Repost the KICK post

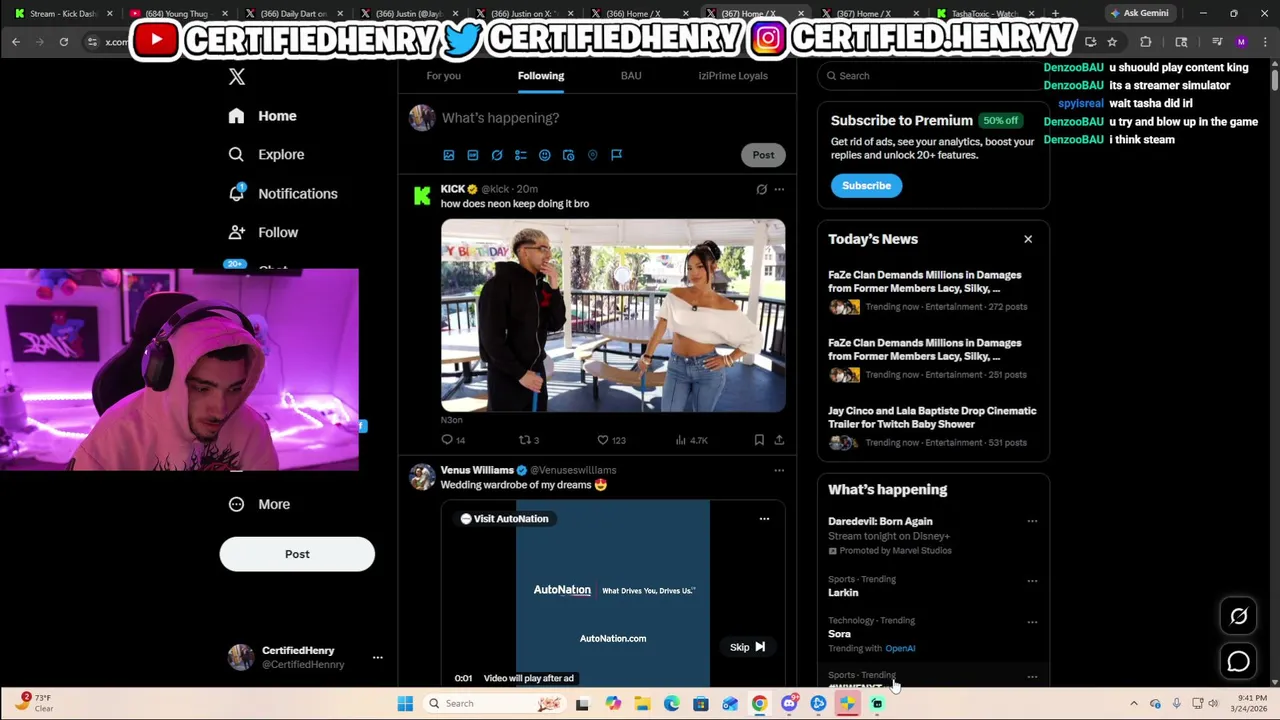[x=529, y=440]
